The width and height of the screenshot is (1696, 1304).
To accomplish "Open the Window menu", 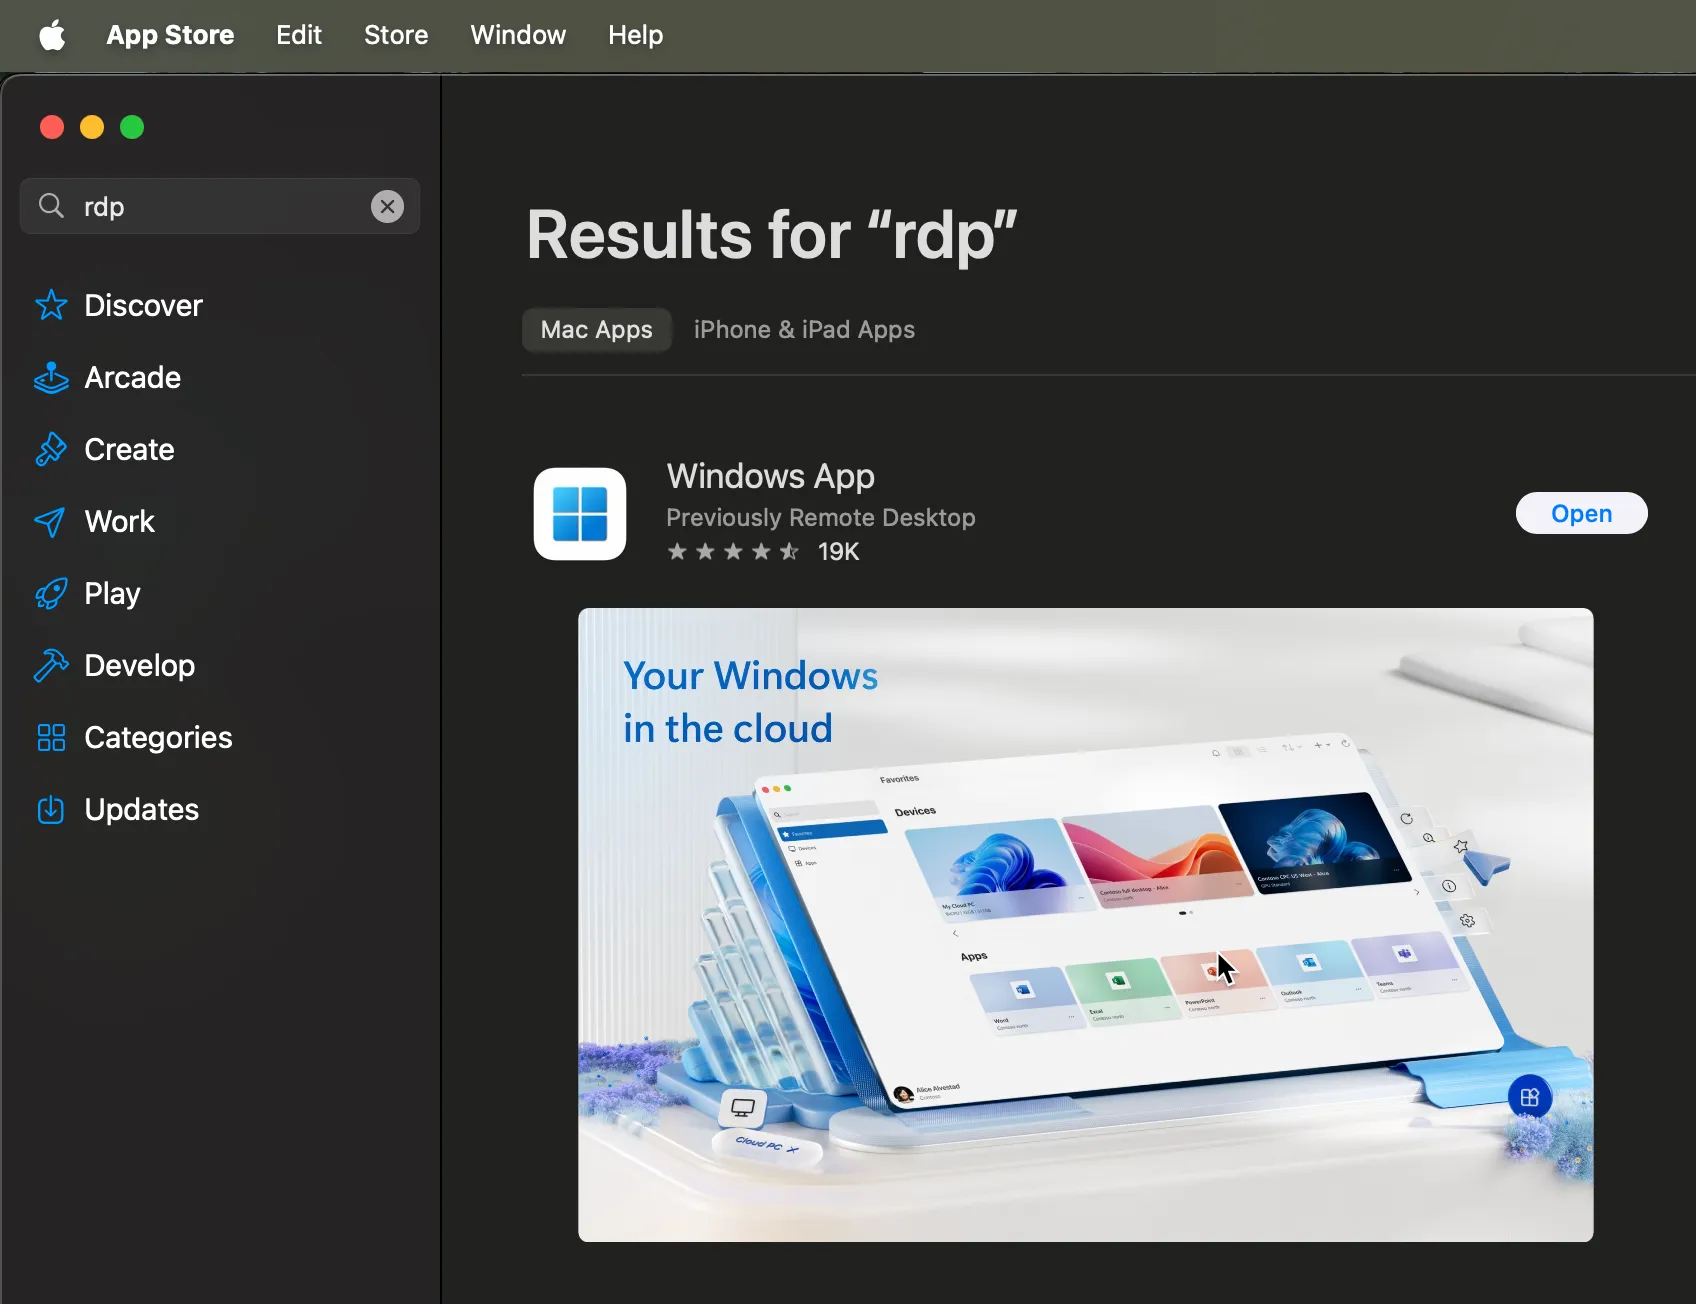I will click(x=518, y=35).
